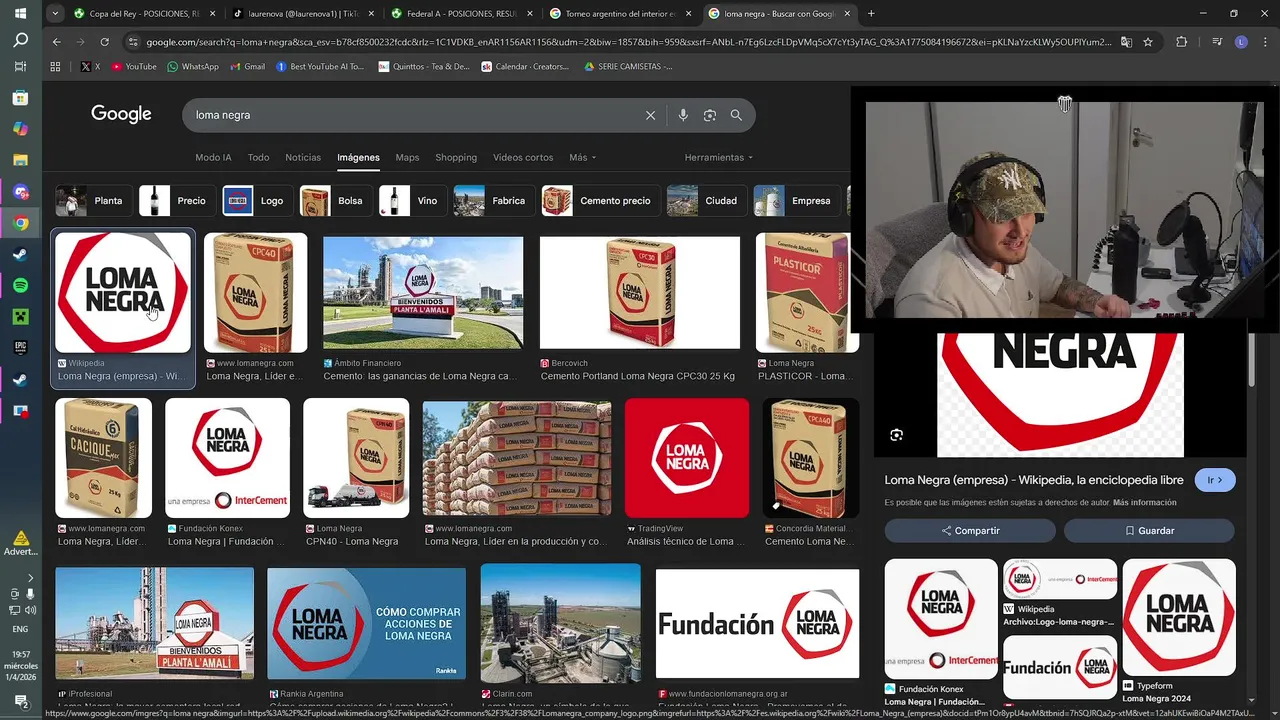Open the WhatsApp bookmark
This screenshot has height=720, width=1280.
click(193, 66)
